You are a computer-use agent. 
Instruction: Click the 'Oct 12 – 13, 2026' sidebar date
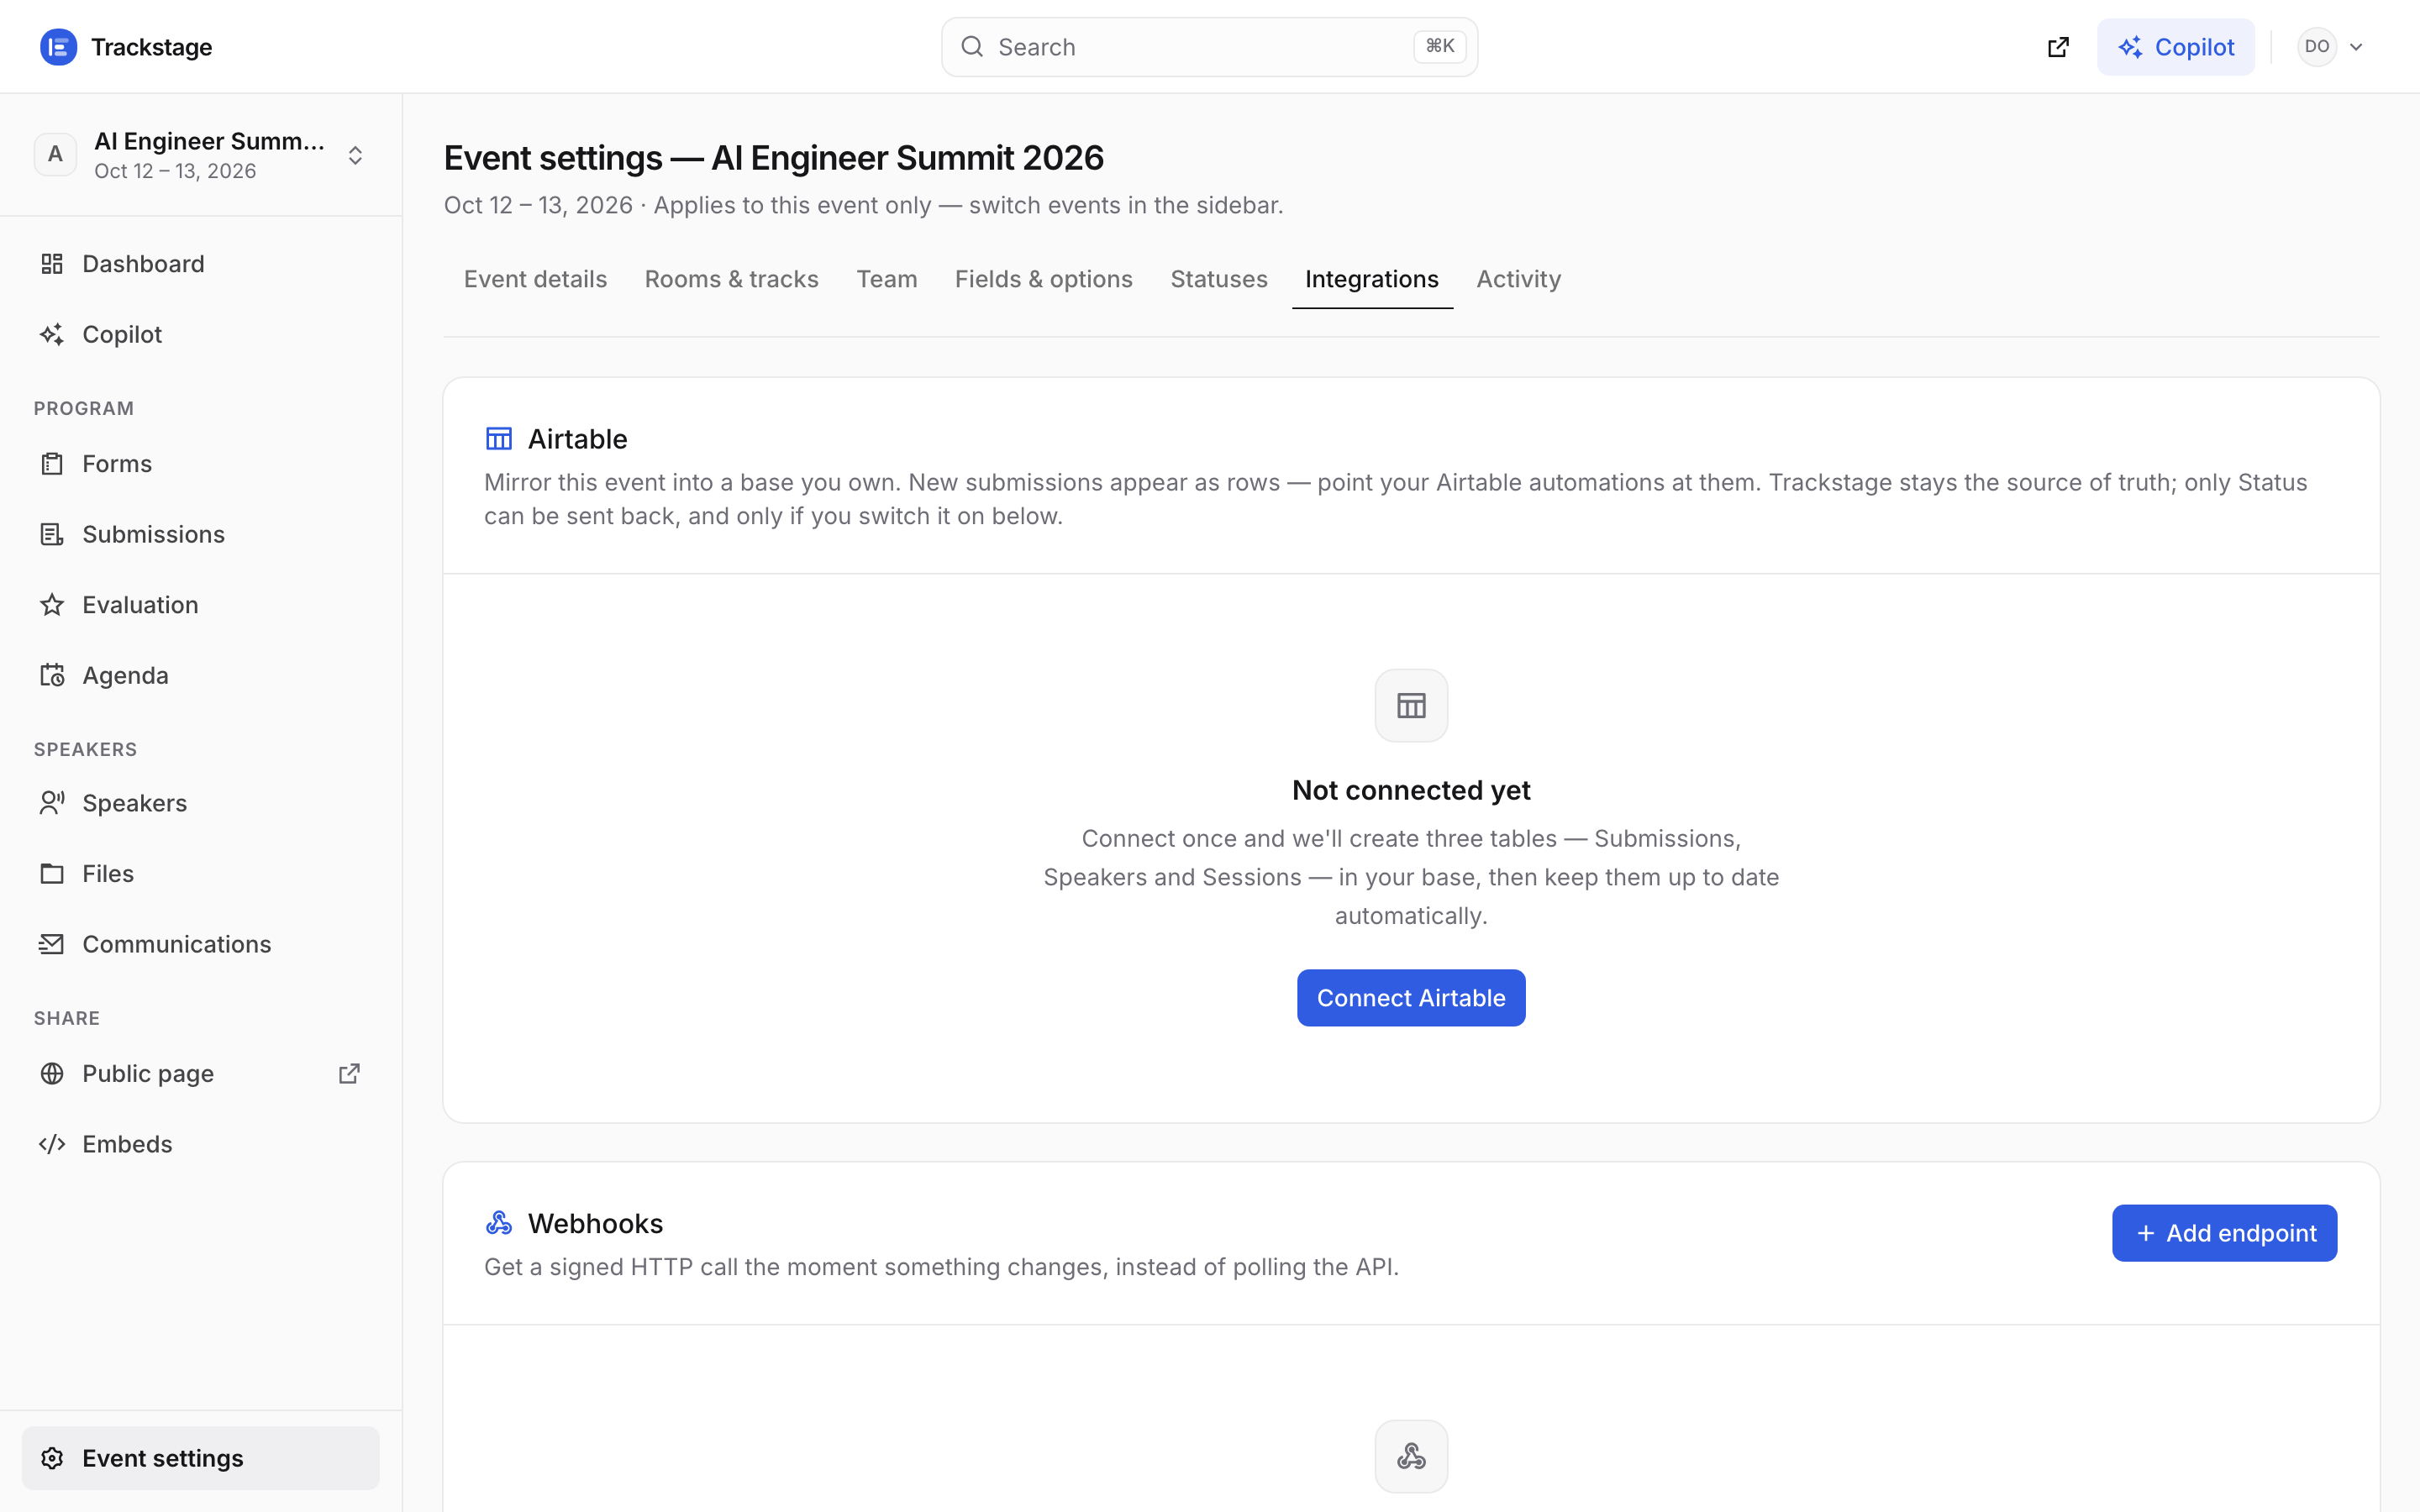175,171
